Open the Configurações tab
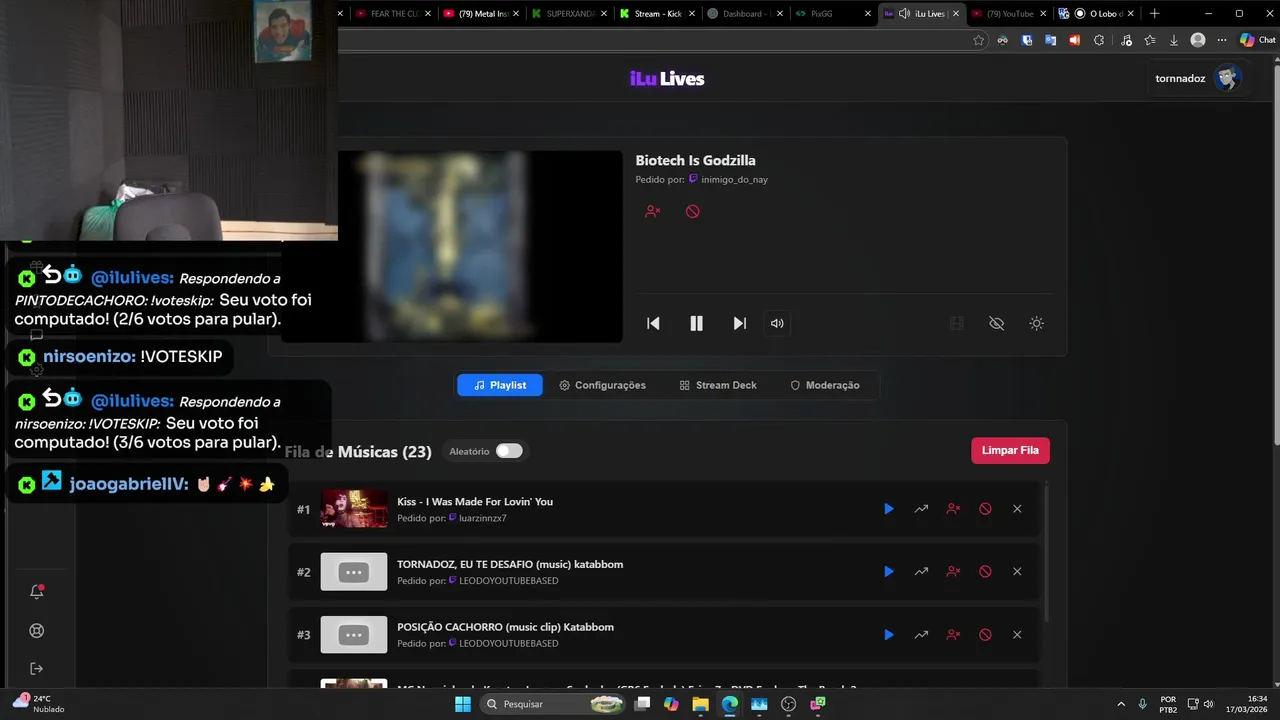The height and width of the screenshot is (720, 1280). tap(602, 385)
